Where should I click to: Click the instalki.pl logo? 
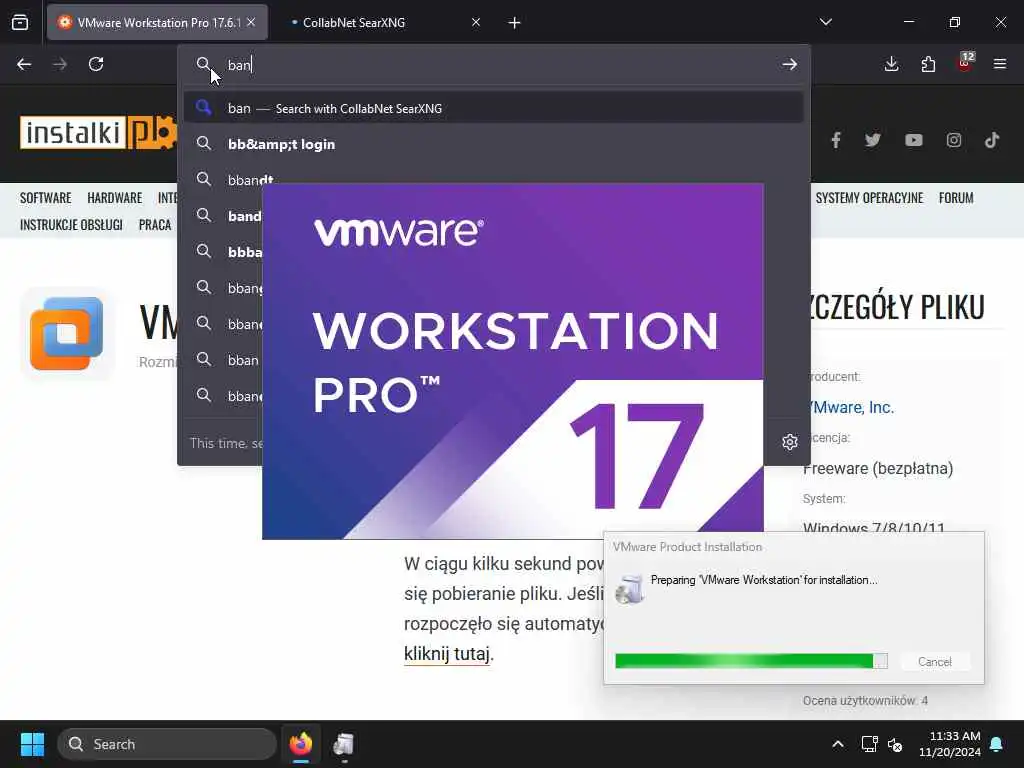(x=98, y=133)
